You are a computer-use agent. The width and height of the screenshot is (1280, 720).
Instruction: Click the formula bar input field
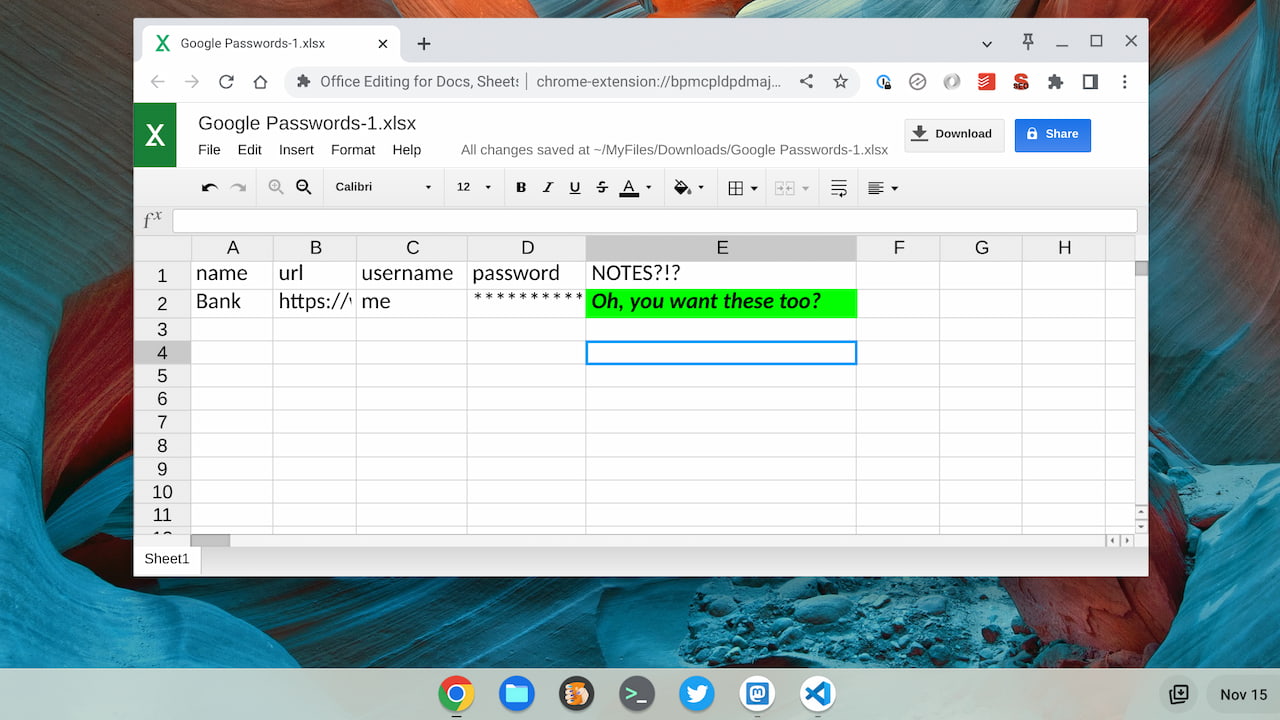point(655,221)
